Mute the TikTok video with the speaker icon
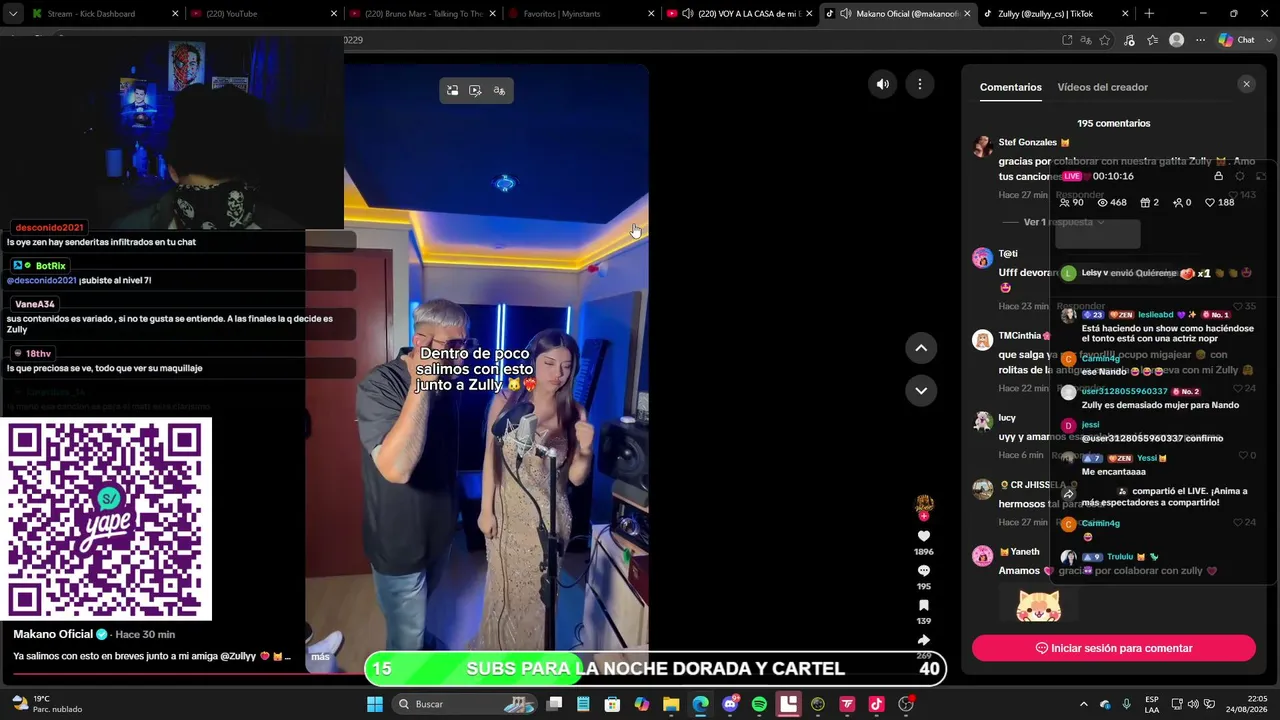The image size is (1280, 720). pyautogui.click(x=882, y=85)
